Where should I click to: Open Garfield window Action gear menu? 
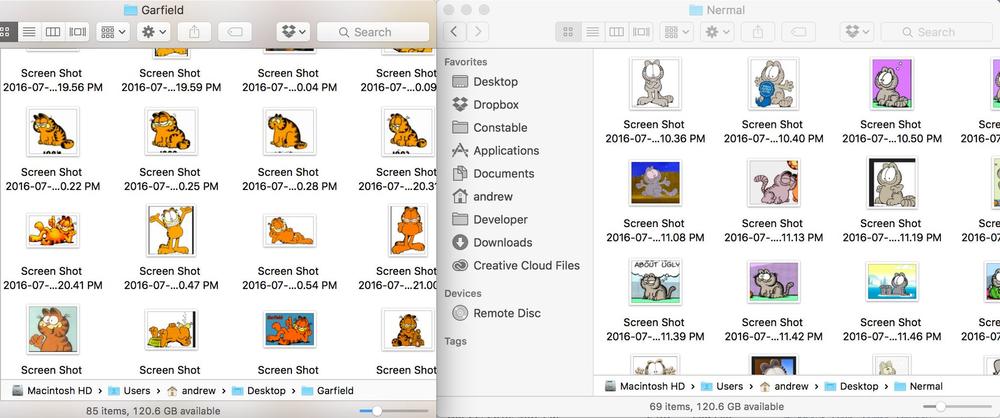point(154,31)
